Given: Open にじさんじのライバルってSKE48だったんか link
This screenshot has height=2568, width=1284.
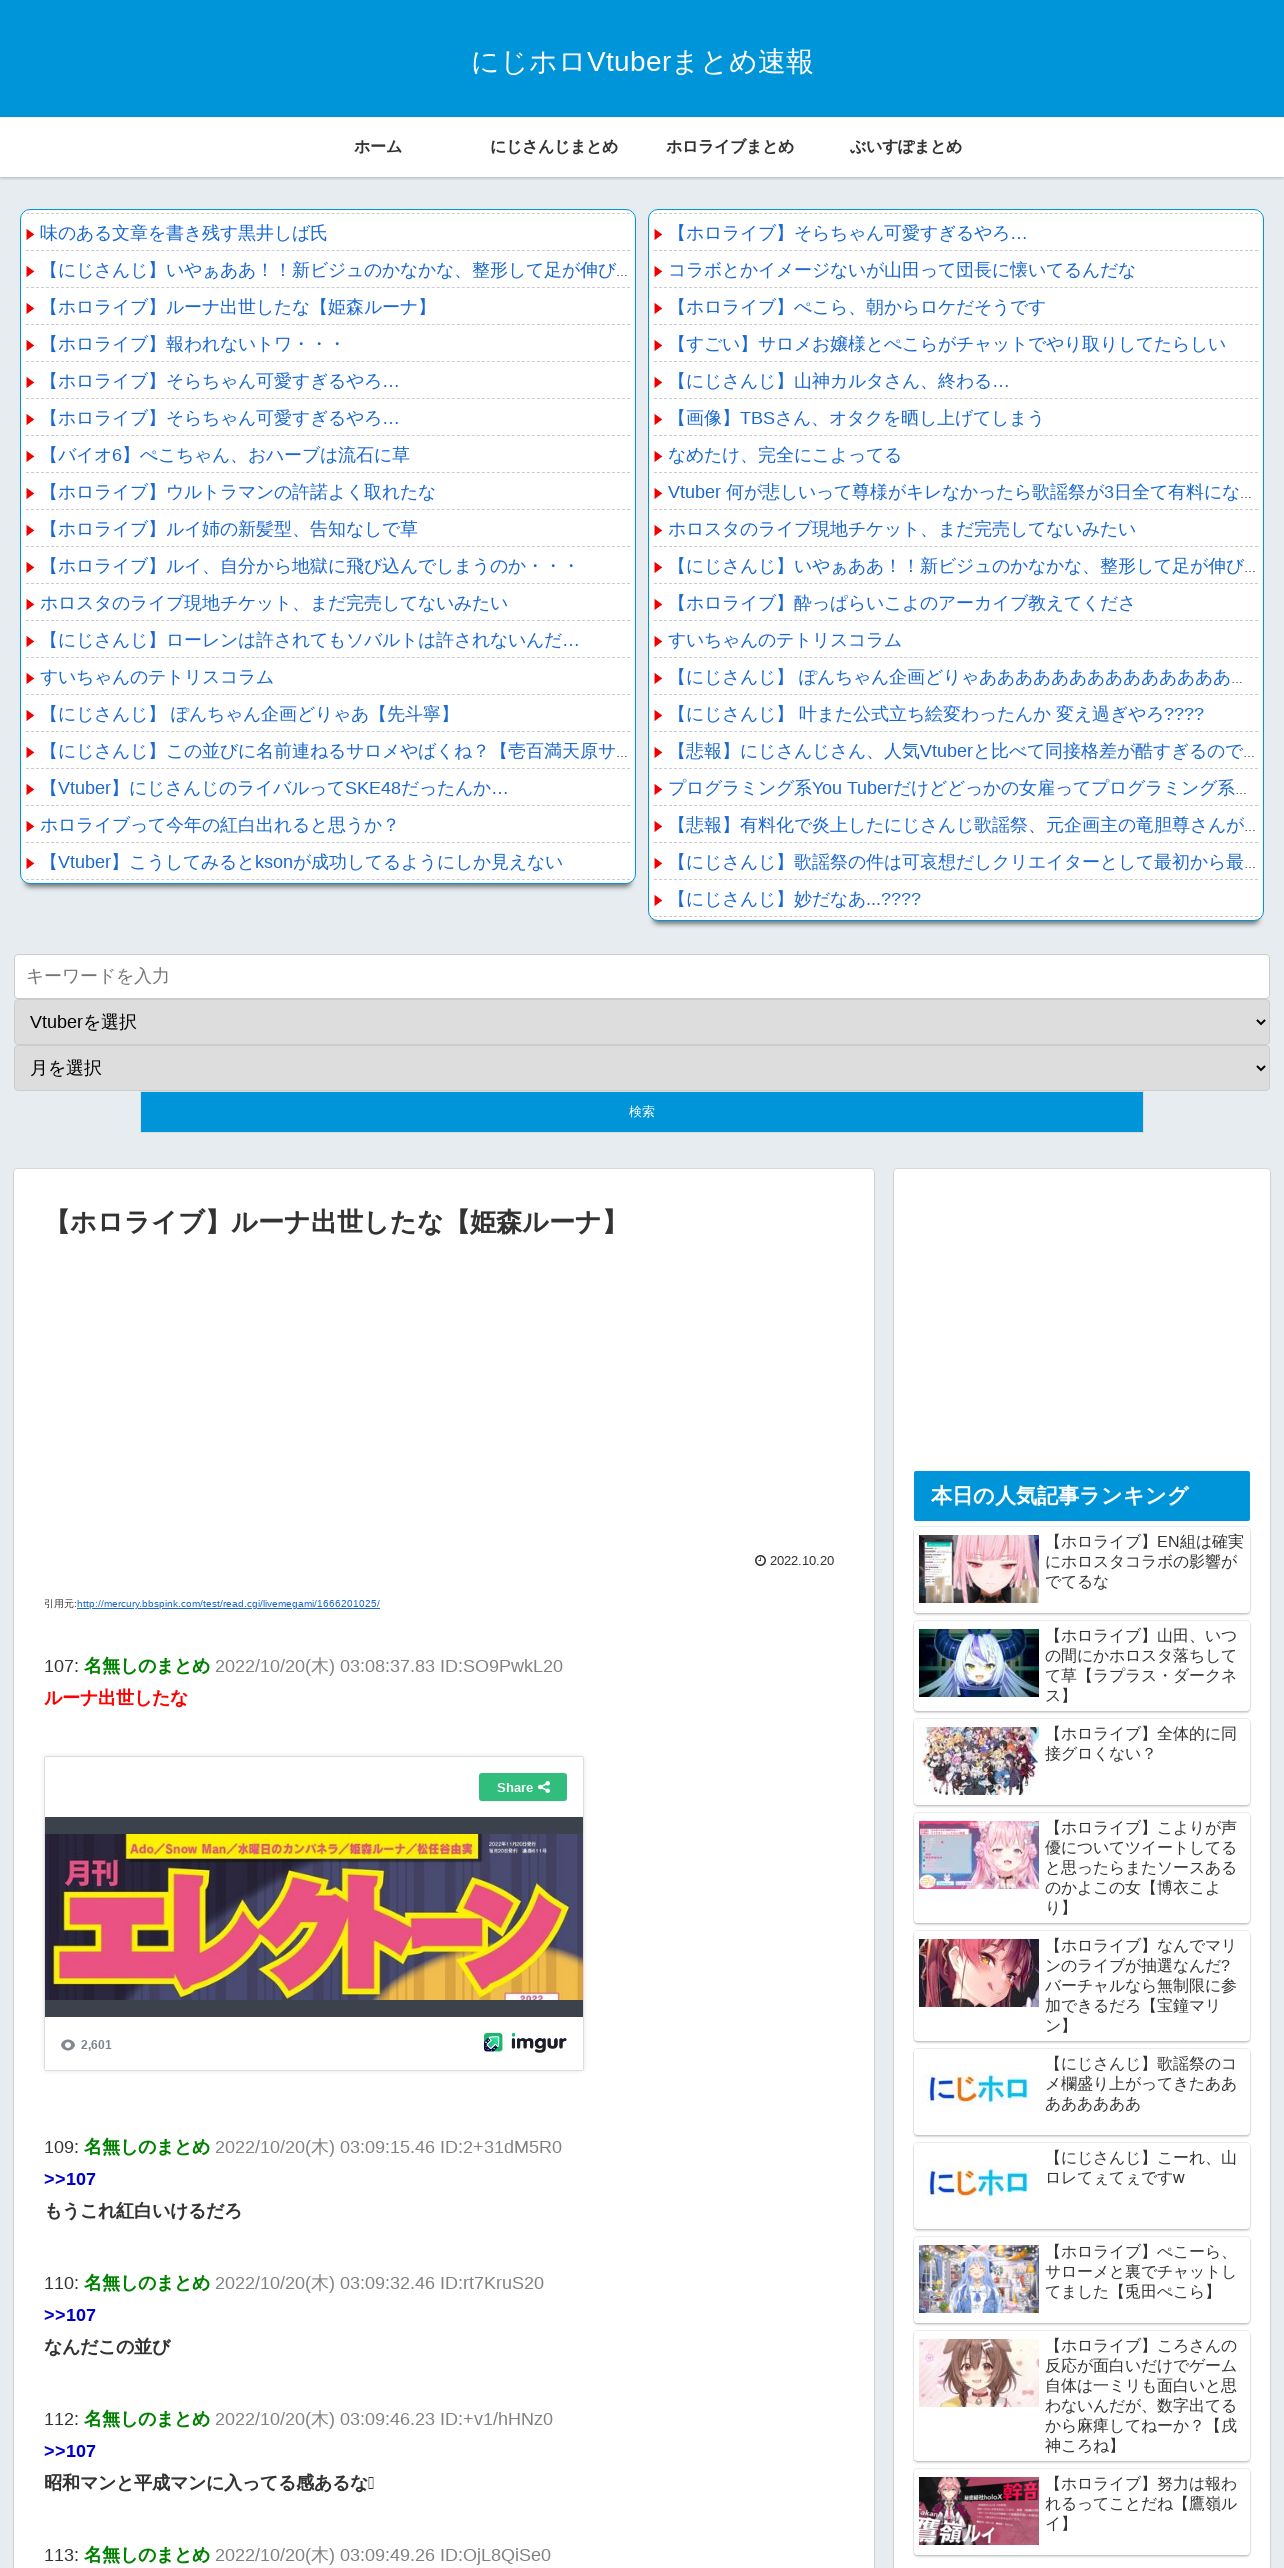Looking at the screenshot, I should tap(274, 788).
